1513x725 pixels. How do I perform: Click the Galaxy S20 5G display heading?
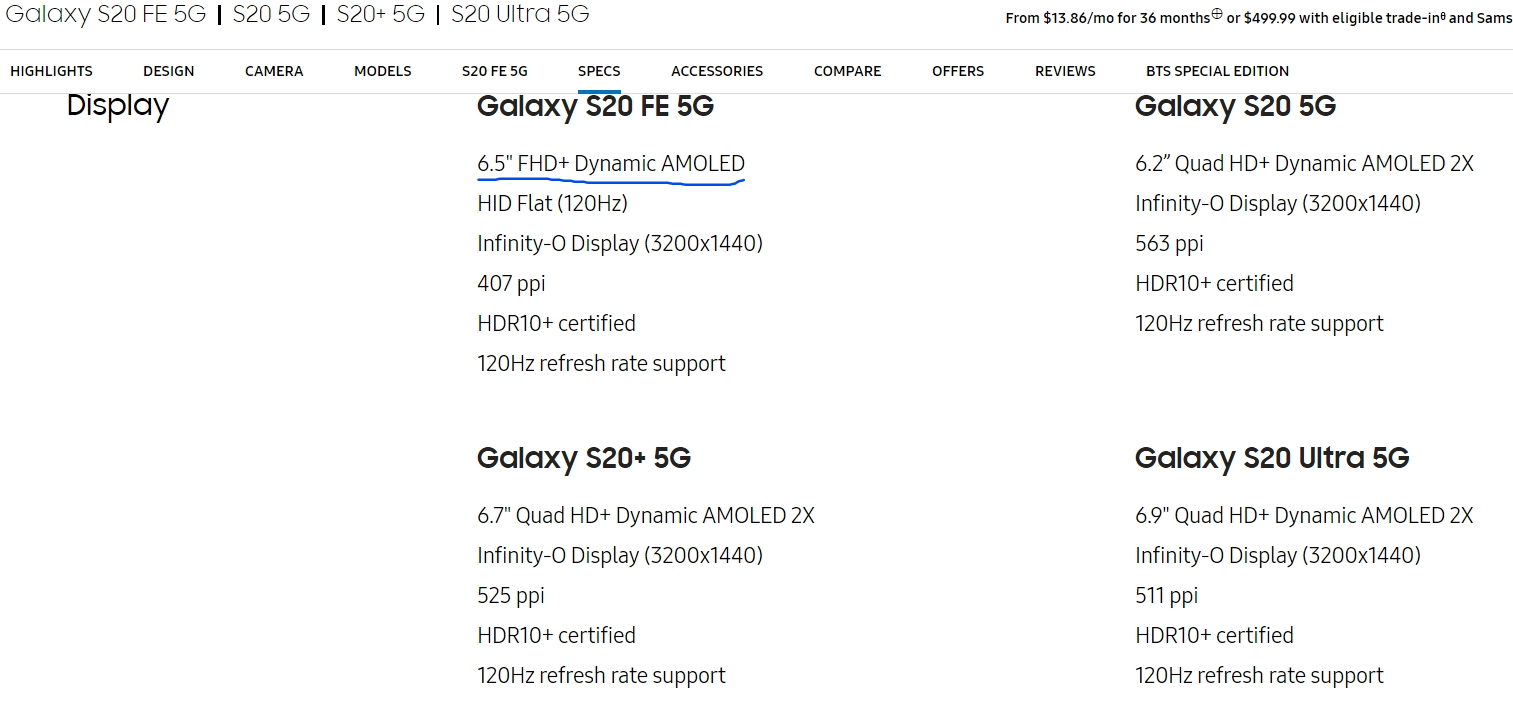pos(1235,106)
